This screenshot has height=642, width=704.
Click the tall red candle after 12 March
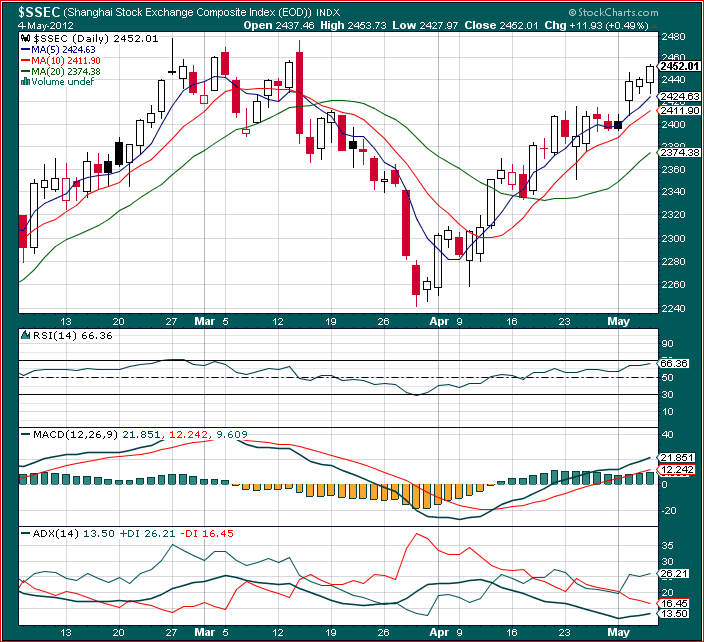click(x=299, y=92)
